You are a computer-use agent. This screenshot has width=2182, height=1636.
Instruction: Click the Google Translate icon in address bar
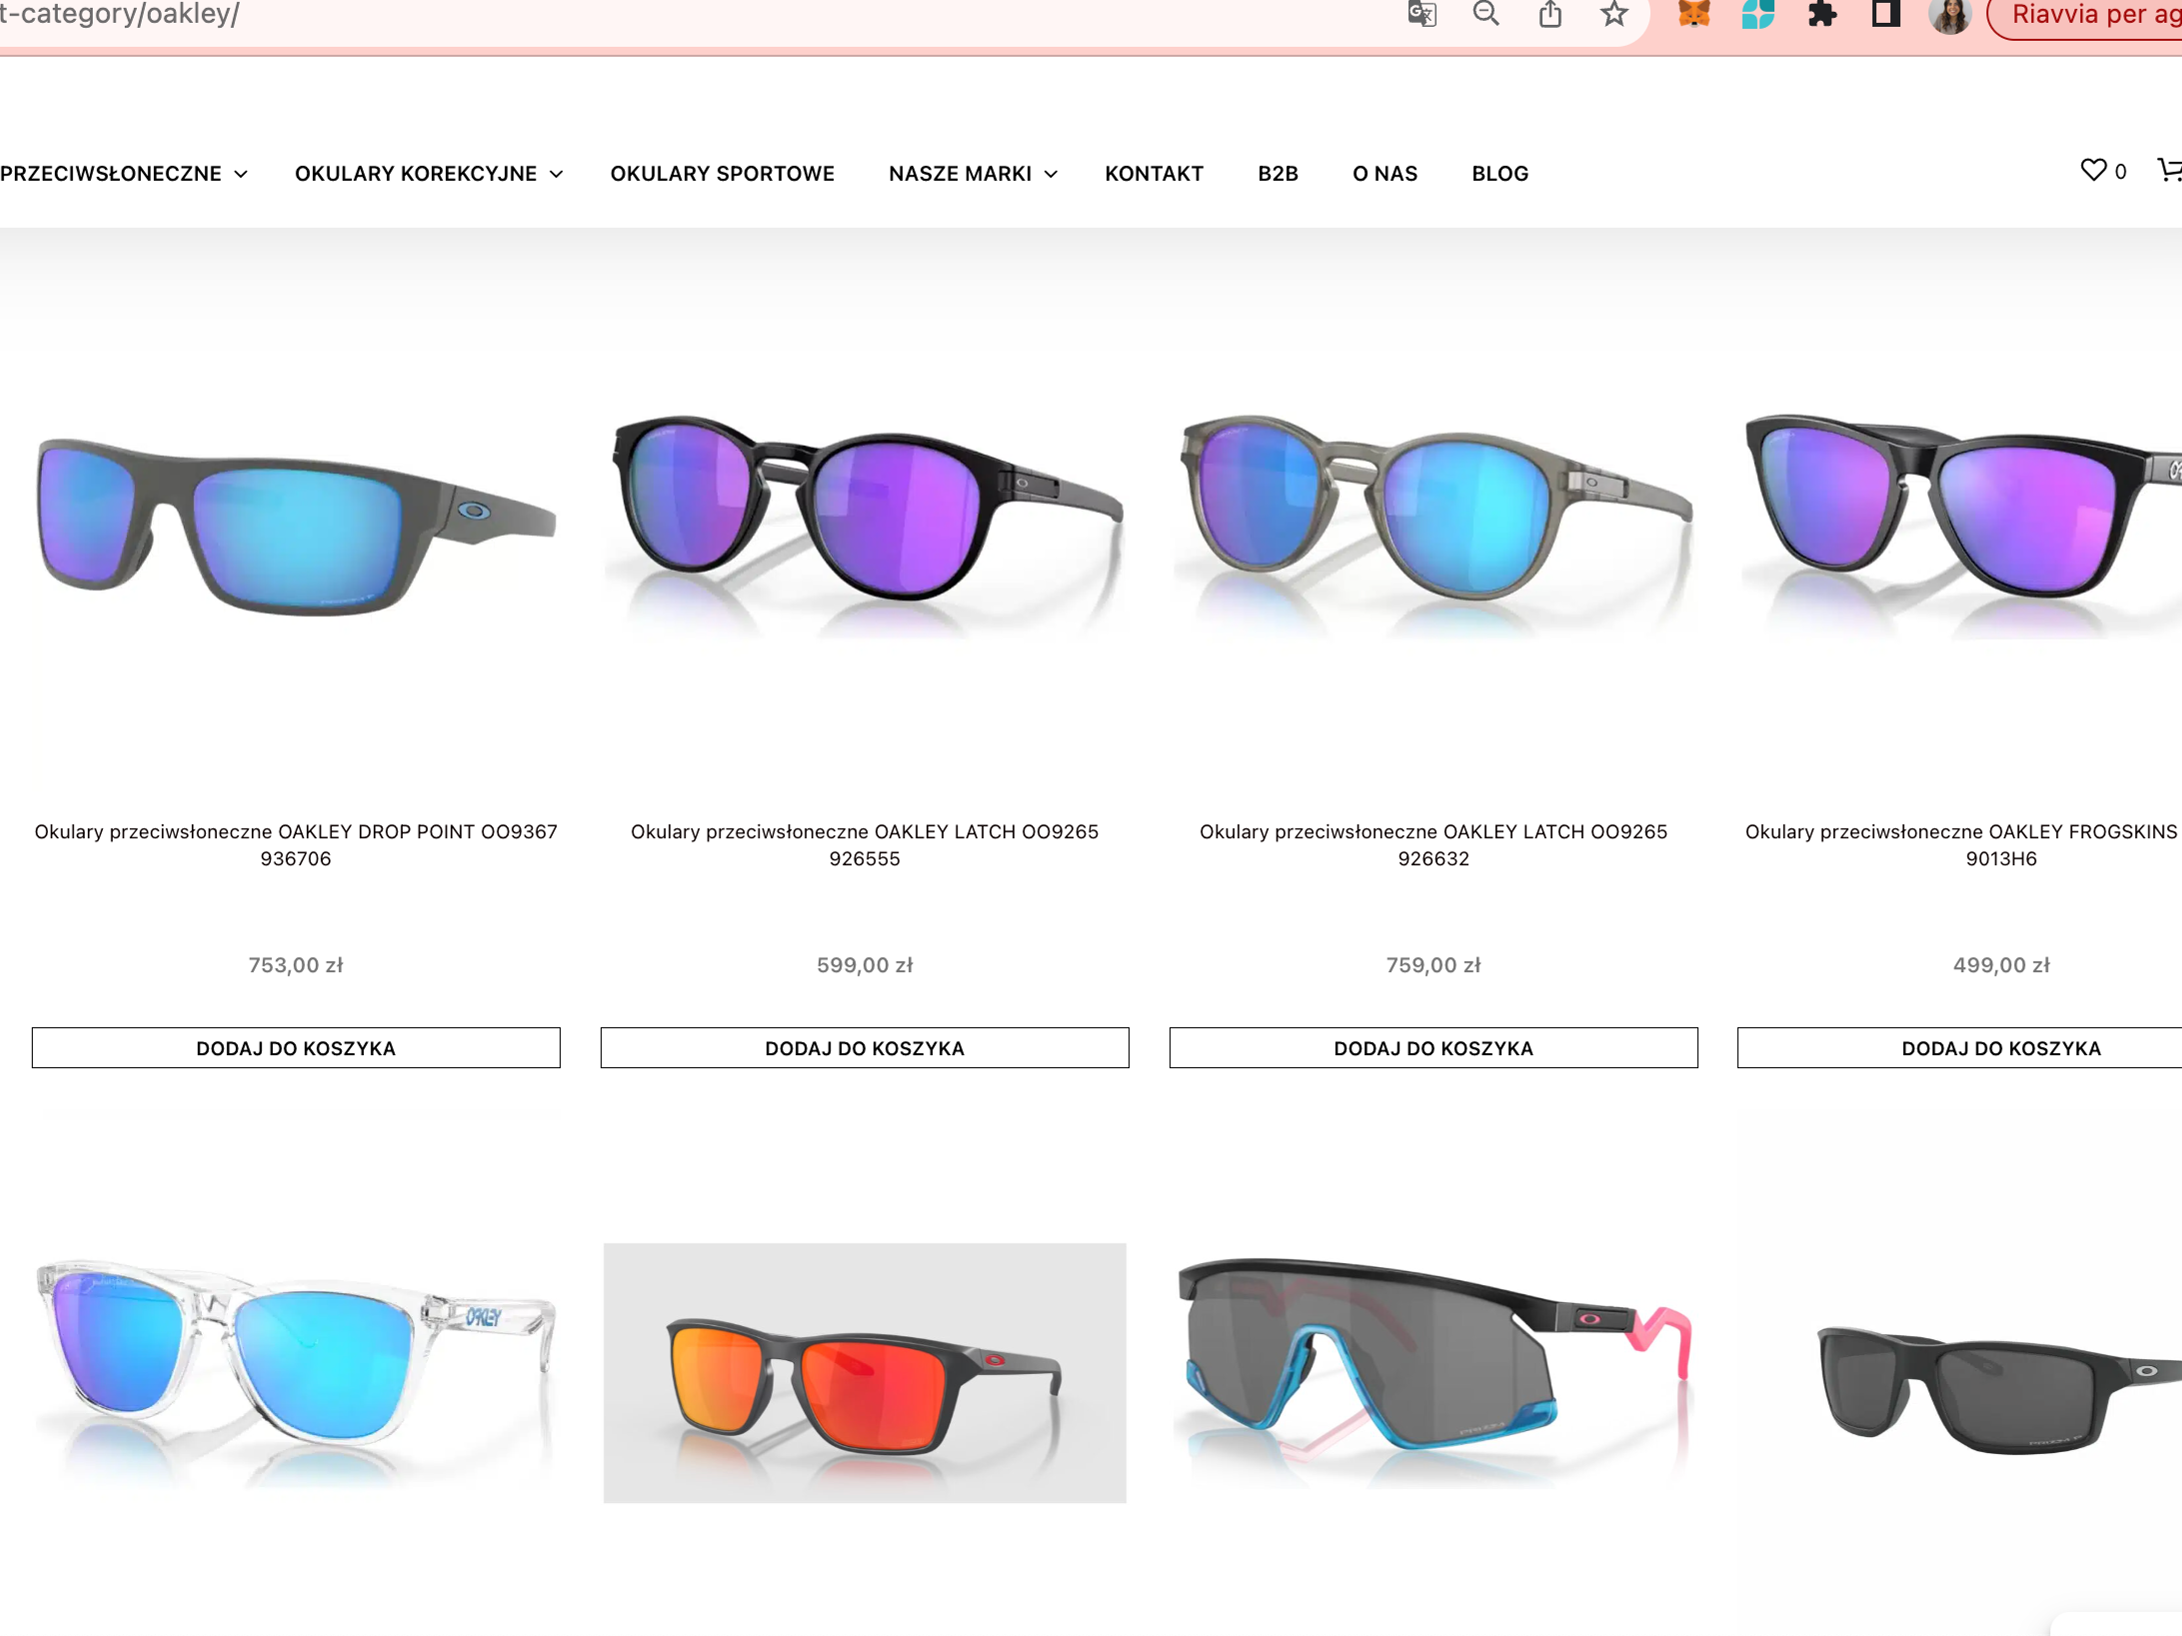(x=1421, y=14)
